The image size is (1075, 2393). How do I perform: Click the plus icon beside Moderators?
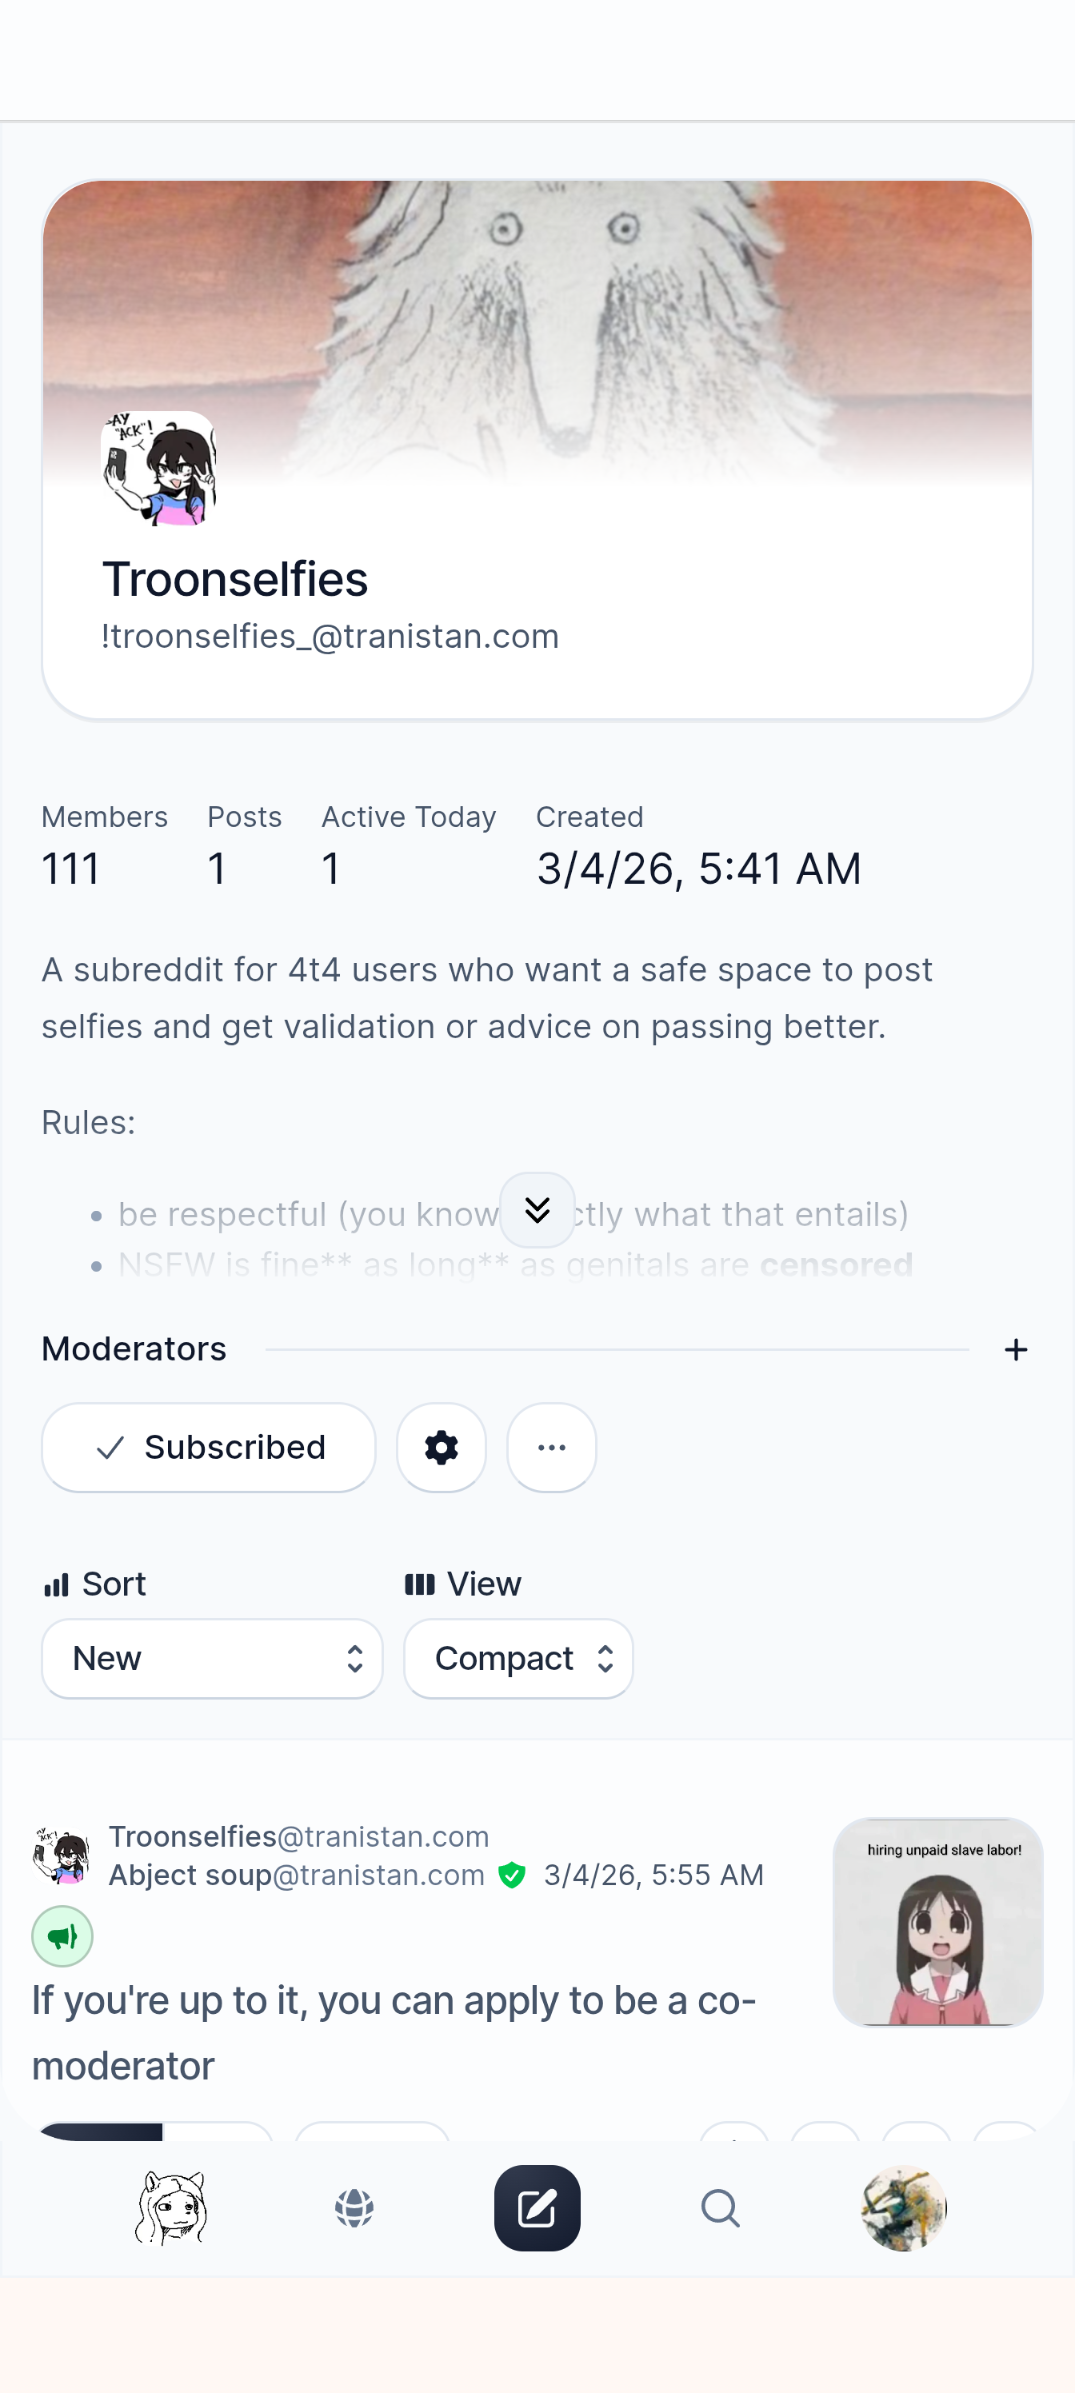coord(1016,1350)
